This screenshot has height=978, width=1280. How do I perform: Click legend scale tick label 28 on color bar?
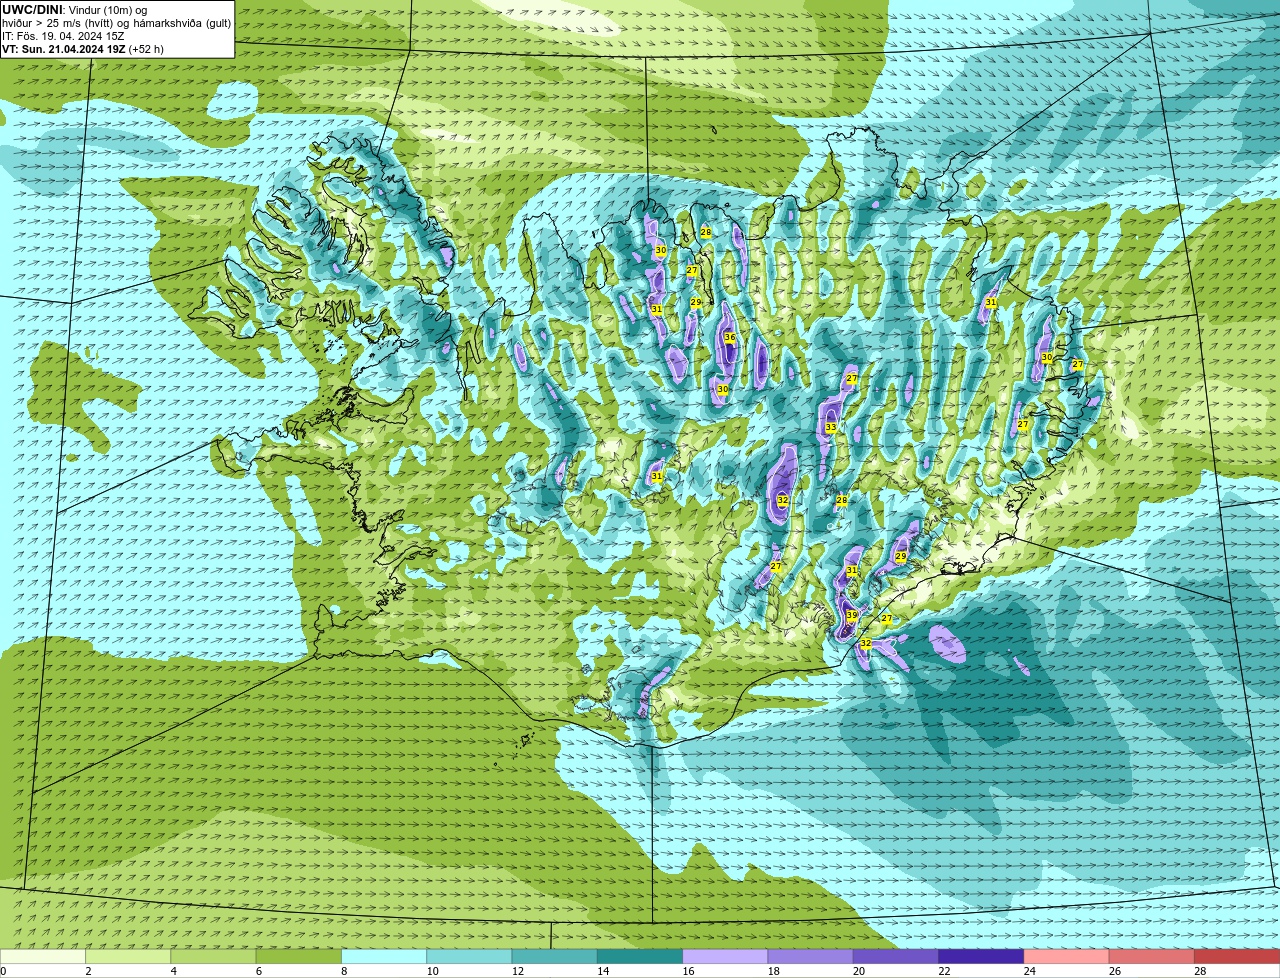coord(1199,971)
